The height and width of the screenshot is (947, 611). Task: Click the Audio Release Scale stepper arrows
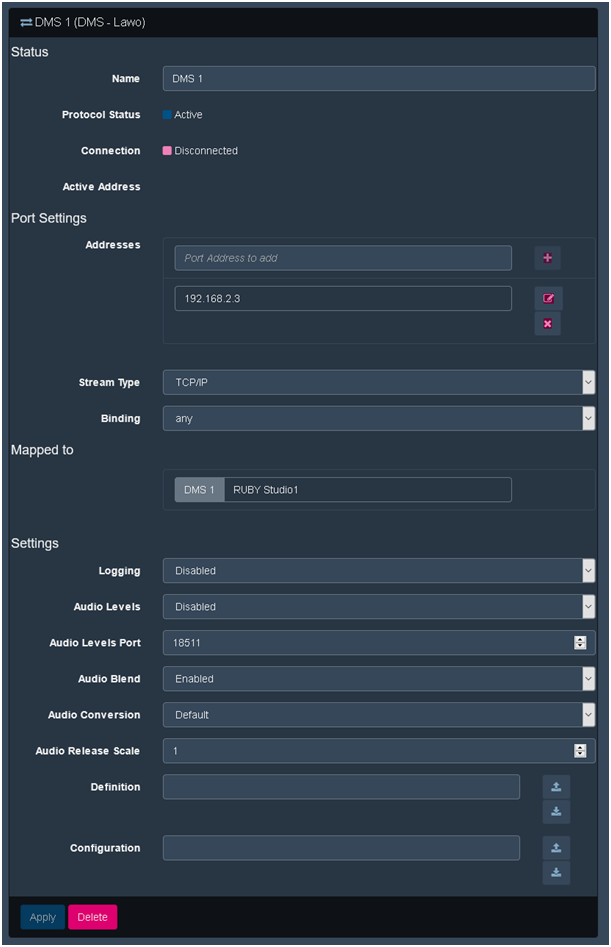[580, 751]
